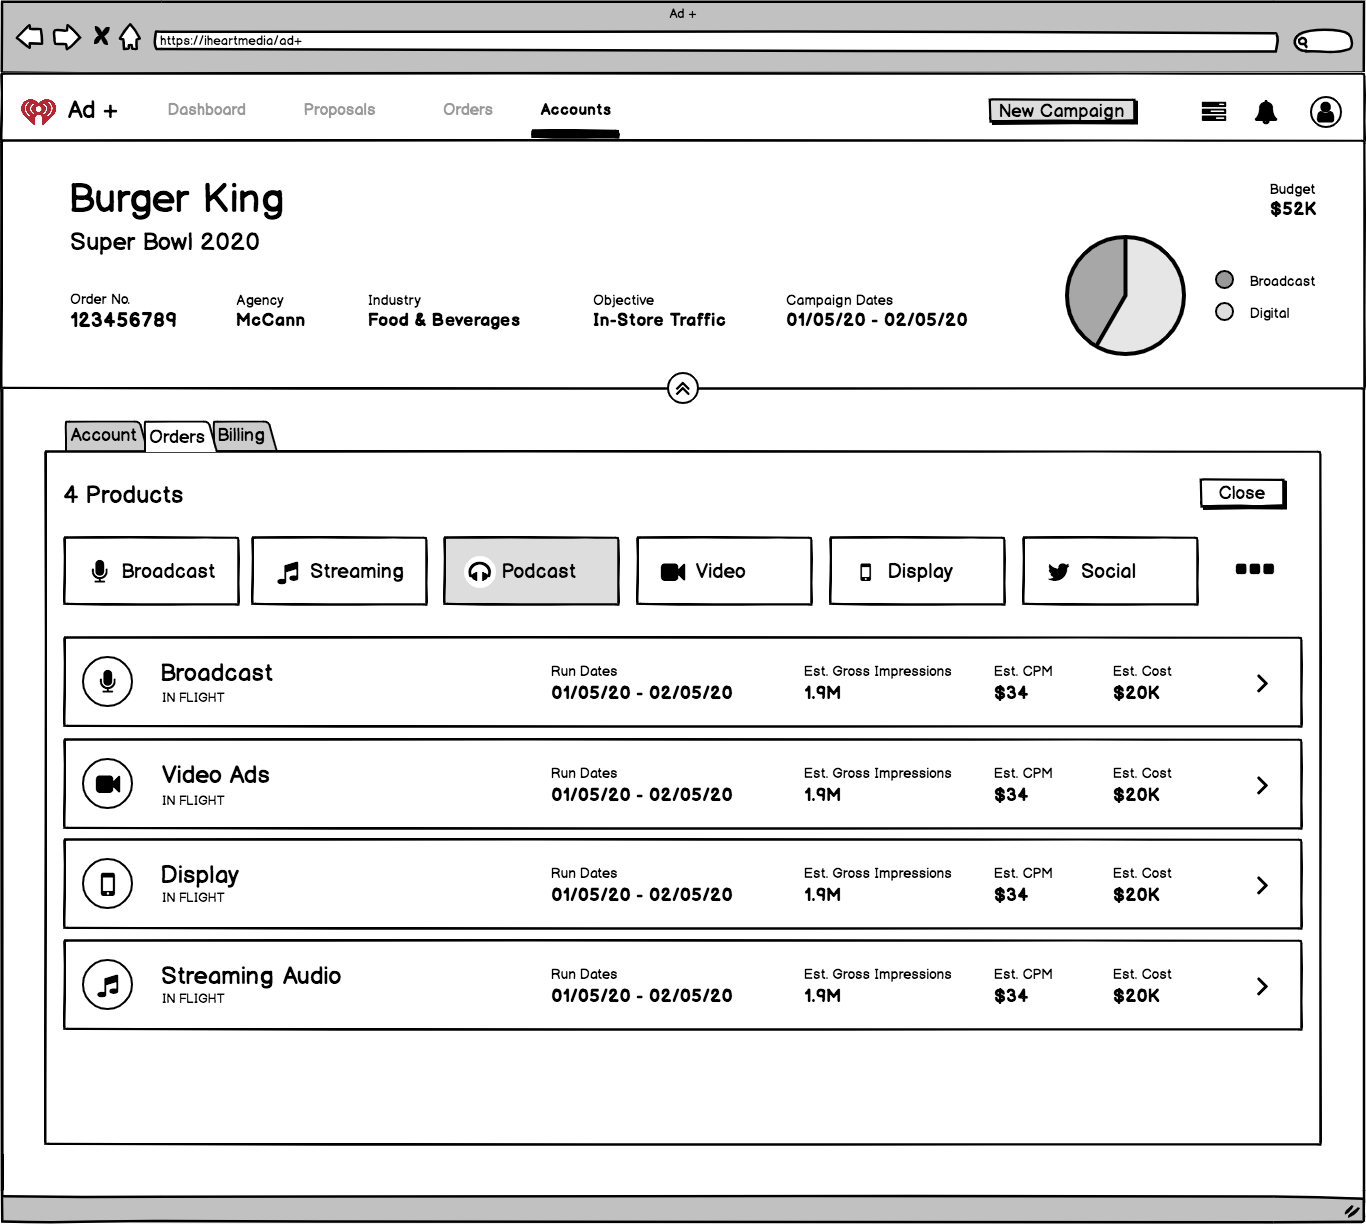Open the Proposals nav item
Image resolution: width=1366 pixels, height=1224 pixels.
tap(340, 110)
